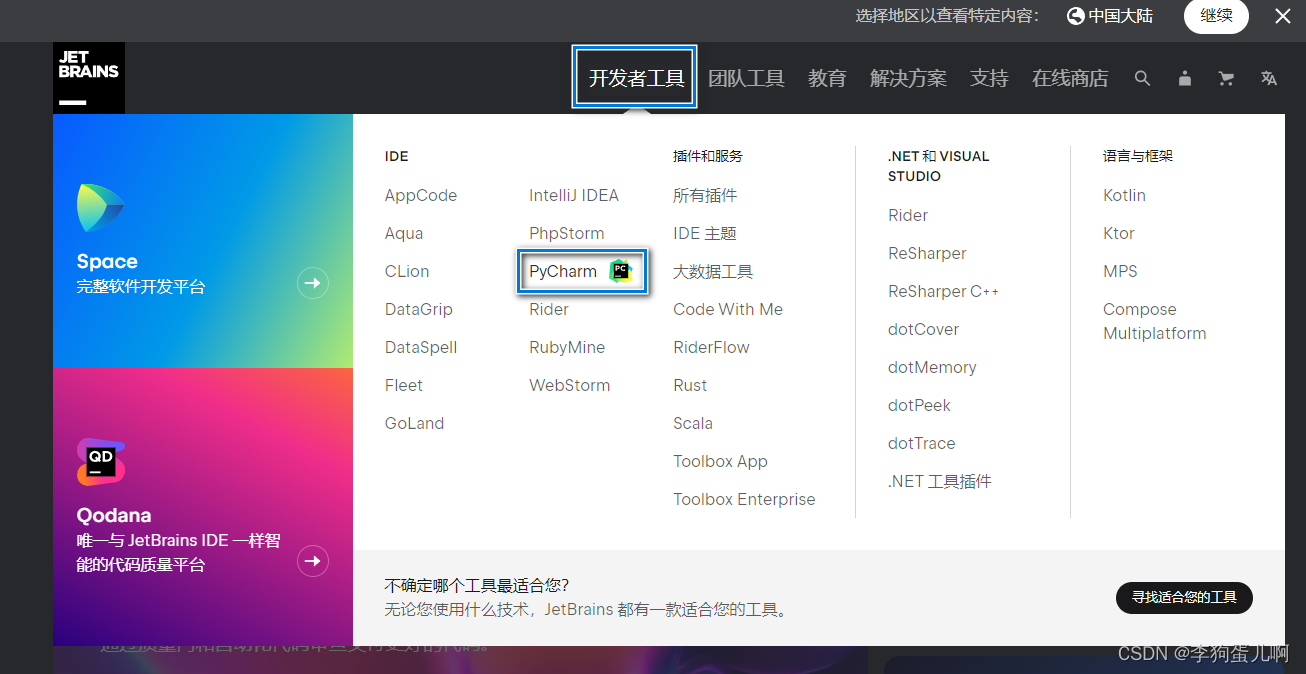Open the search magnifier icon
1306x674 pixels.
pyautogui.click(x=1142, y=78)
